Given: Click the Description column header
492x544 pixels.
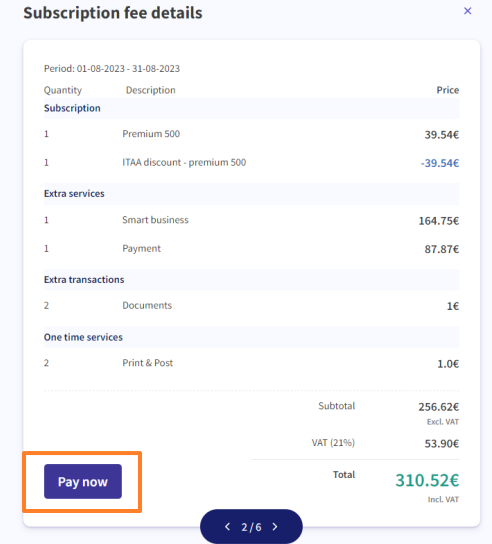Looking at the screenshot, I should (x=151, y=90).
